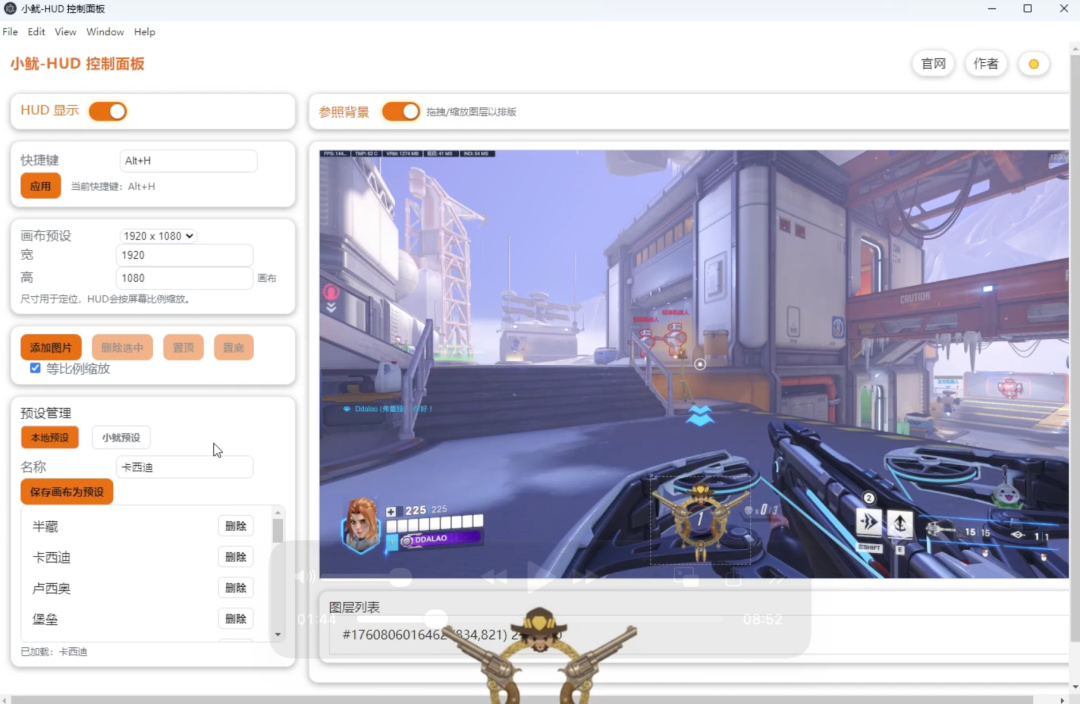The image size is (1080, 704).
Task: Click the video progress slider at 01:44
Action: (x=435, y=619)
